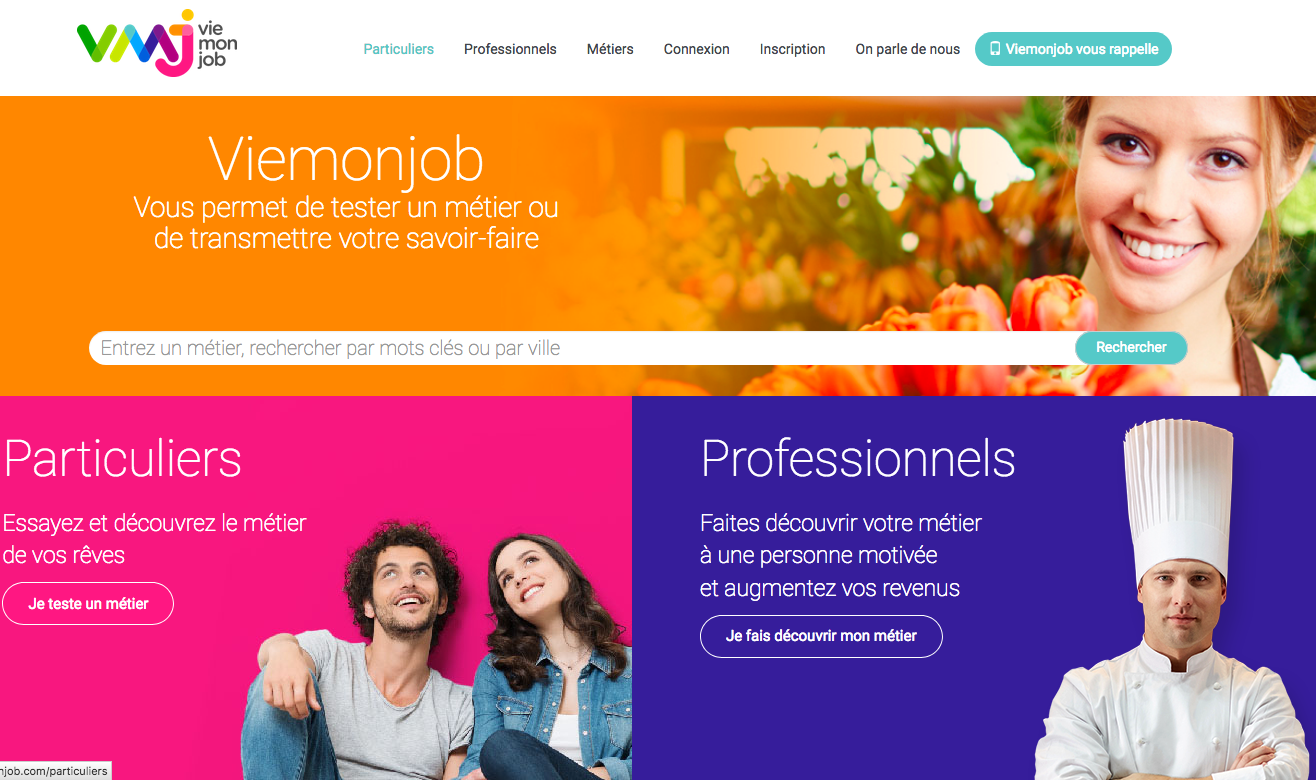Open the Professionnels menu item
The height and width of the screenshot is (780, 1316).
click(x=510, y=49)
